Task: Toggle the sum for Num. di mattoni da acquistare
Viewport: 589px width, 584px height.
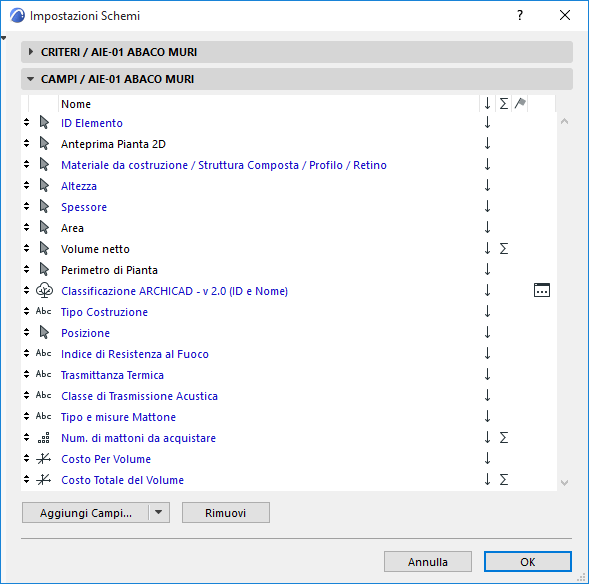Action: coord(504,438)
